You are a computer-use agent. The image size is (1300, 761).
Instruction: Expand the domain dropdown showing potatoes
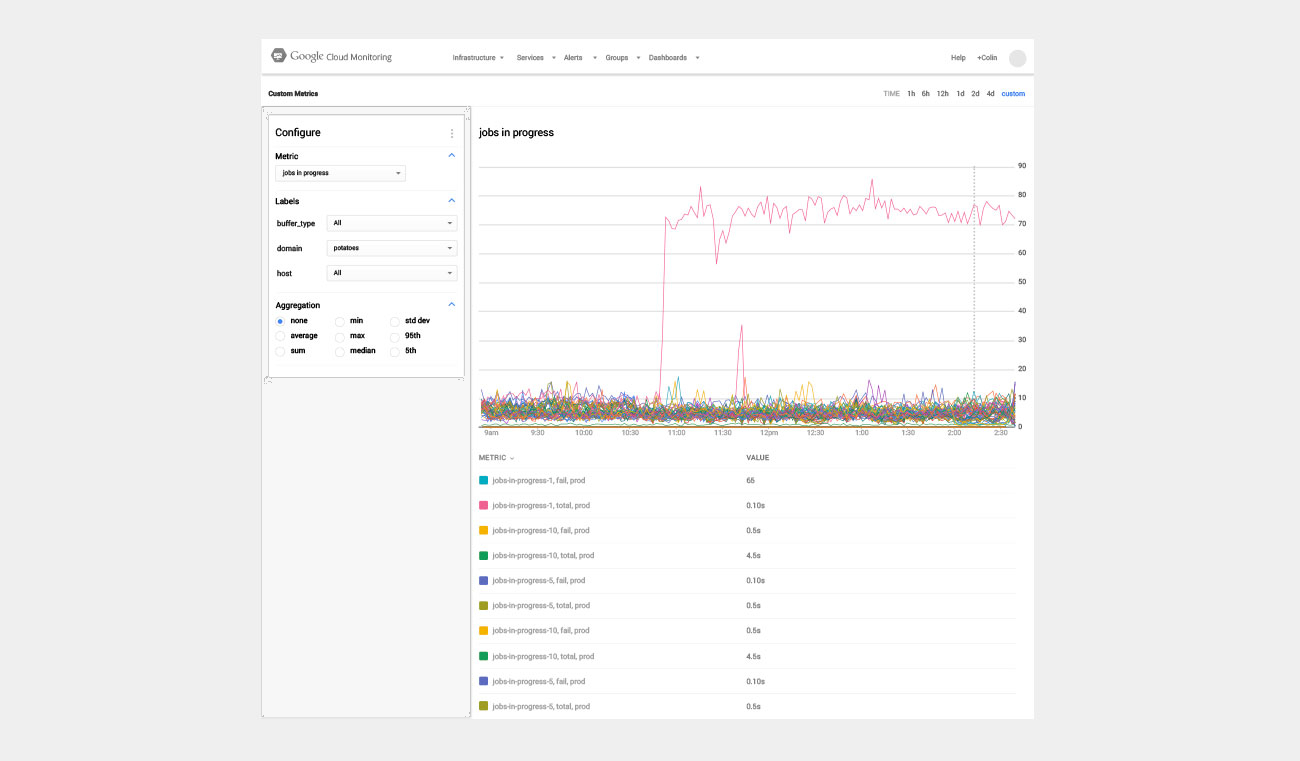tap(392, 248)
